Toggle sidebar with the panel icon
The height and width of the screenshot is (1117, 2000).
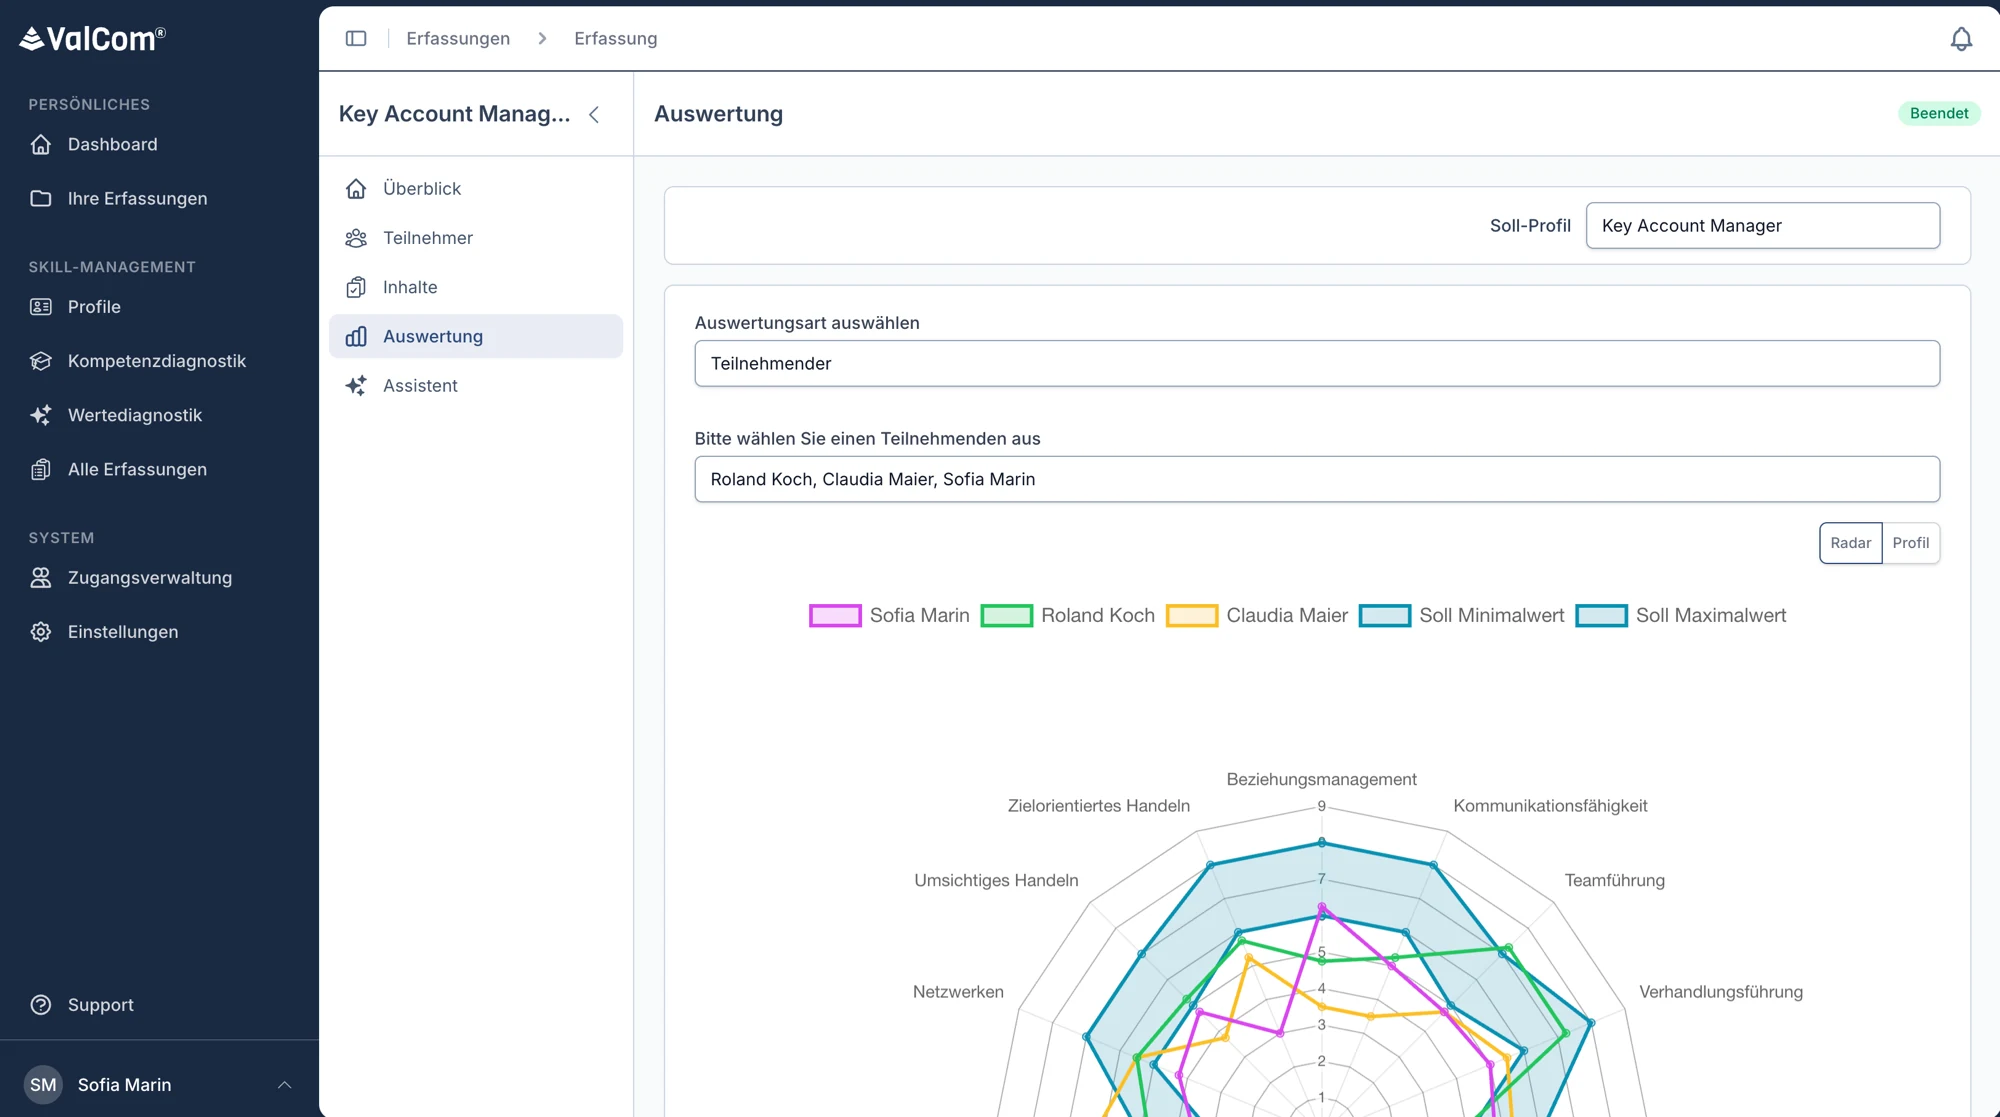356,38
